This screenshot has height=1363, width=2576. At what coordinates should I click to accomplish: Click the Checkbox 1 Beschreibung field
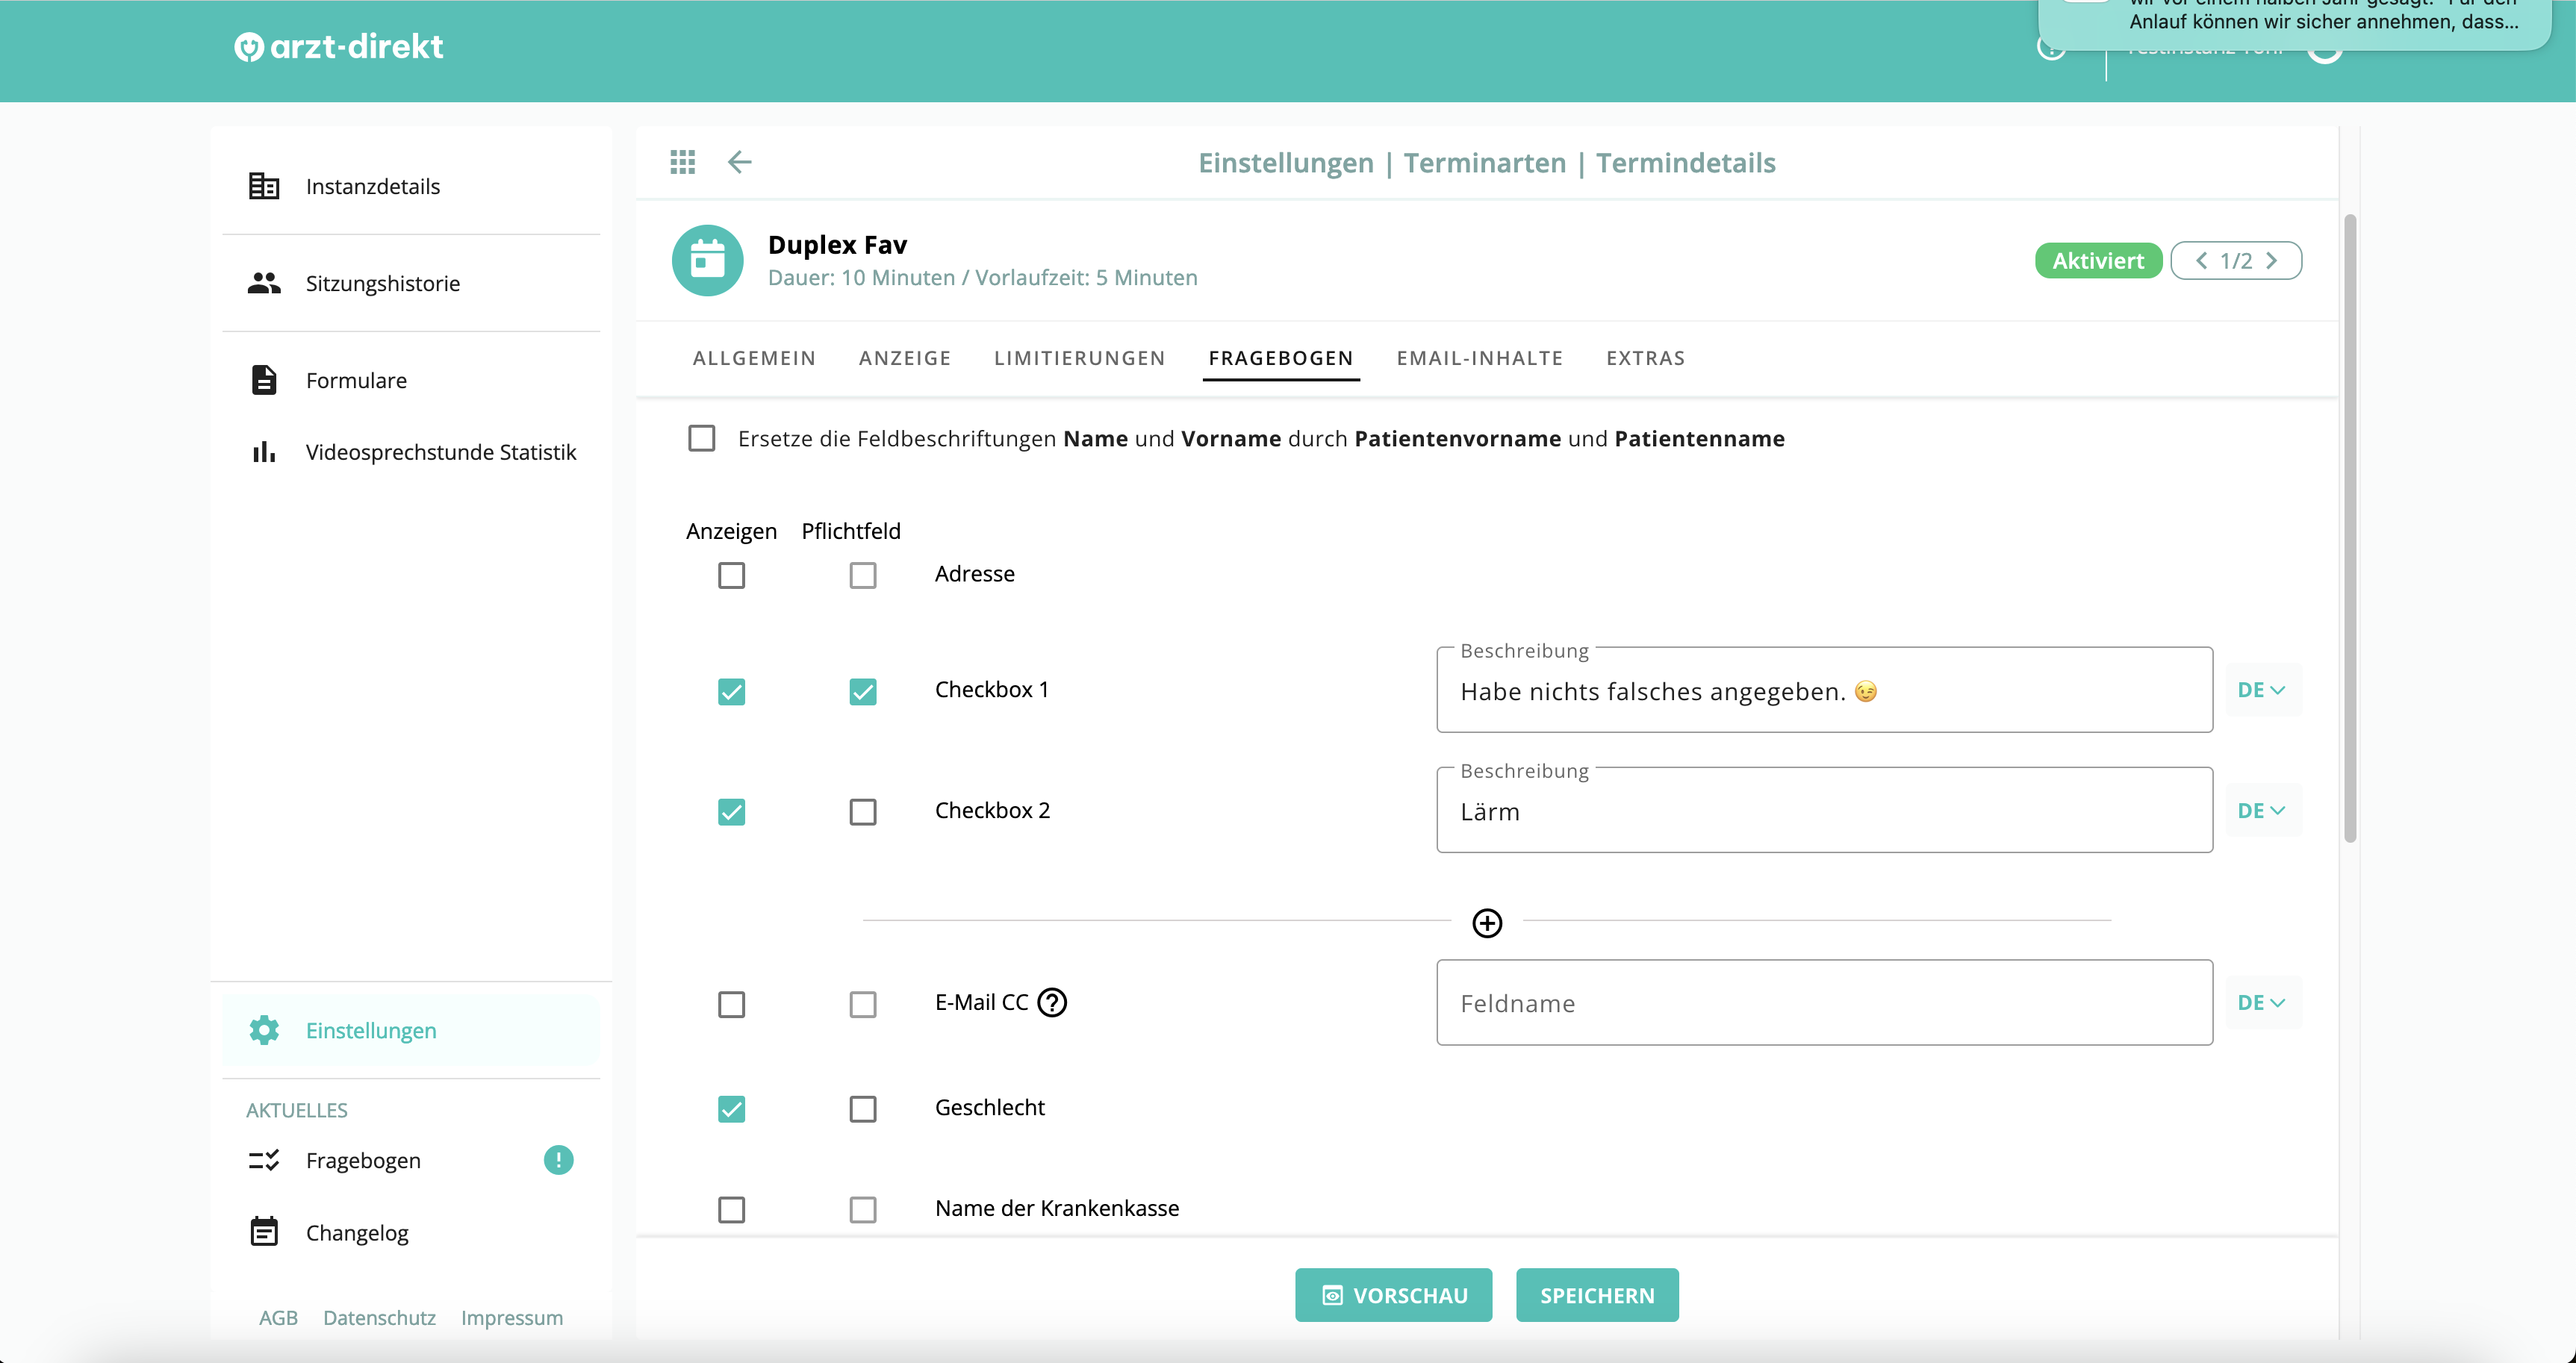pos(1824,690)
